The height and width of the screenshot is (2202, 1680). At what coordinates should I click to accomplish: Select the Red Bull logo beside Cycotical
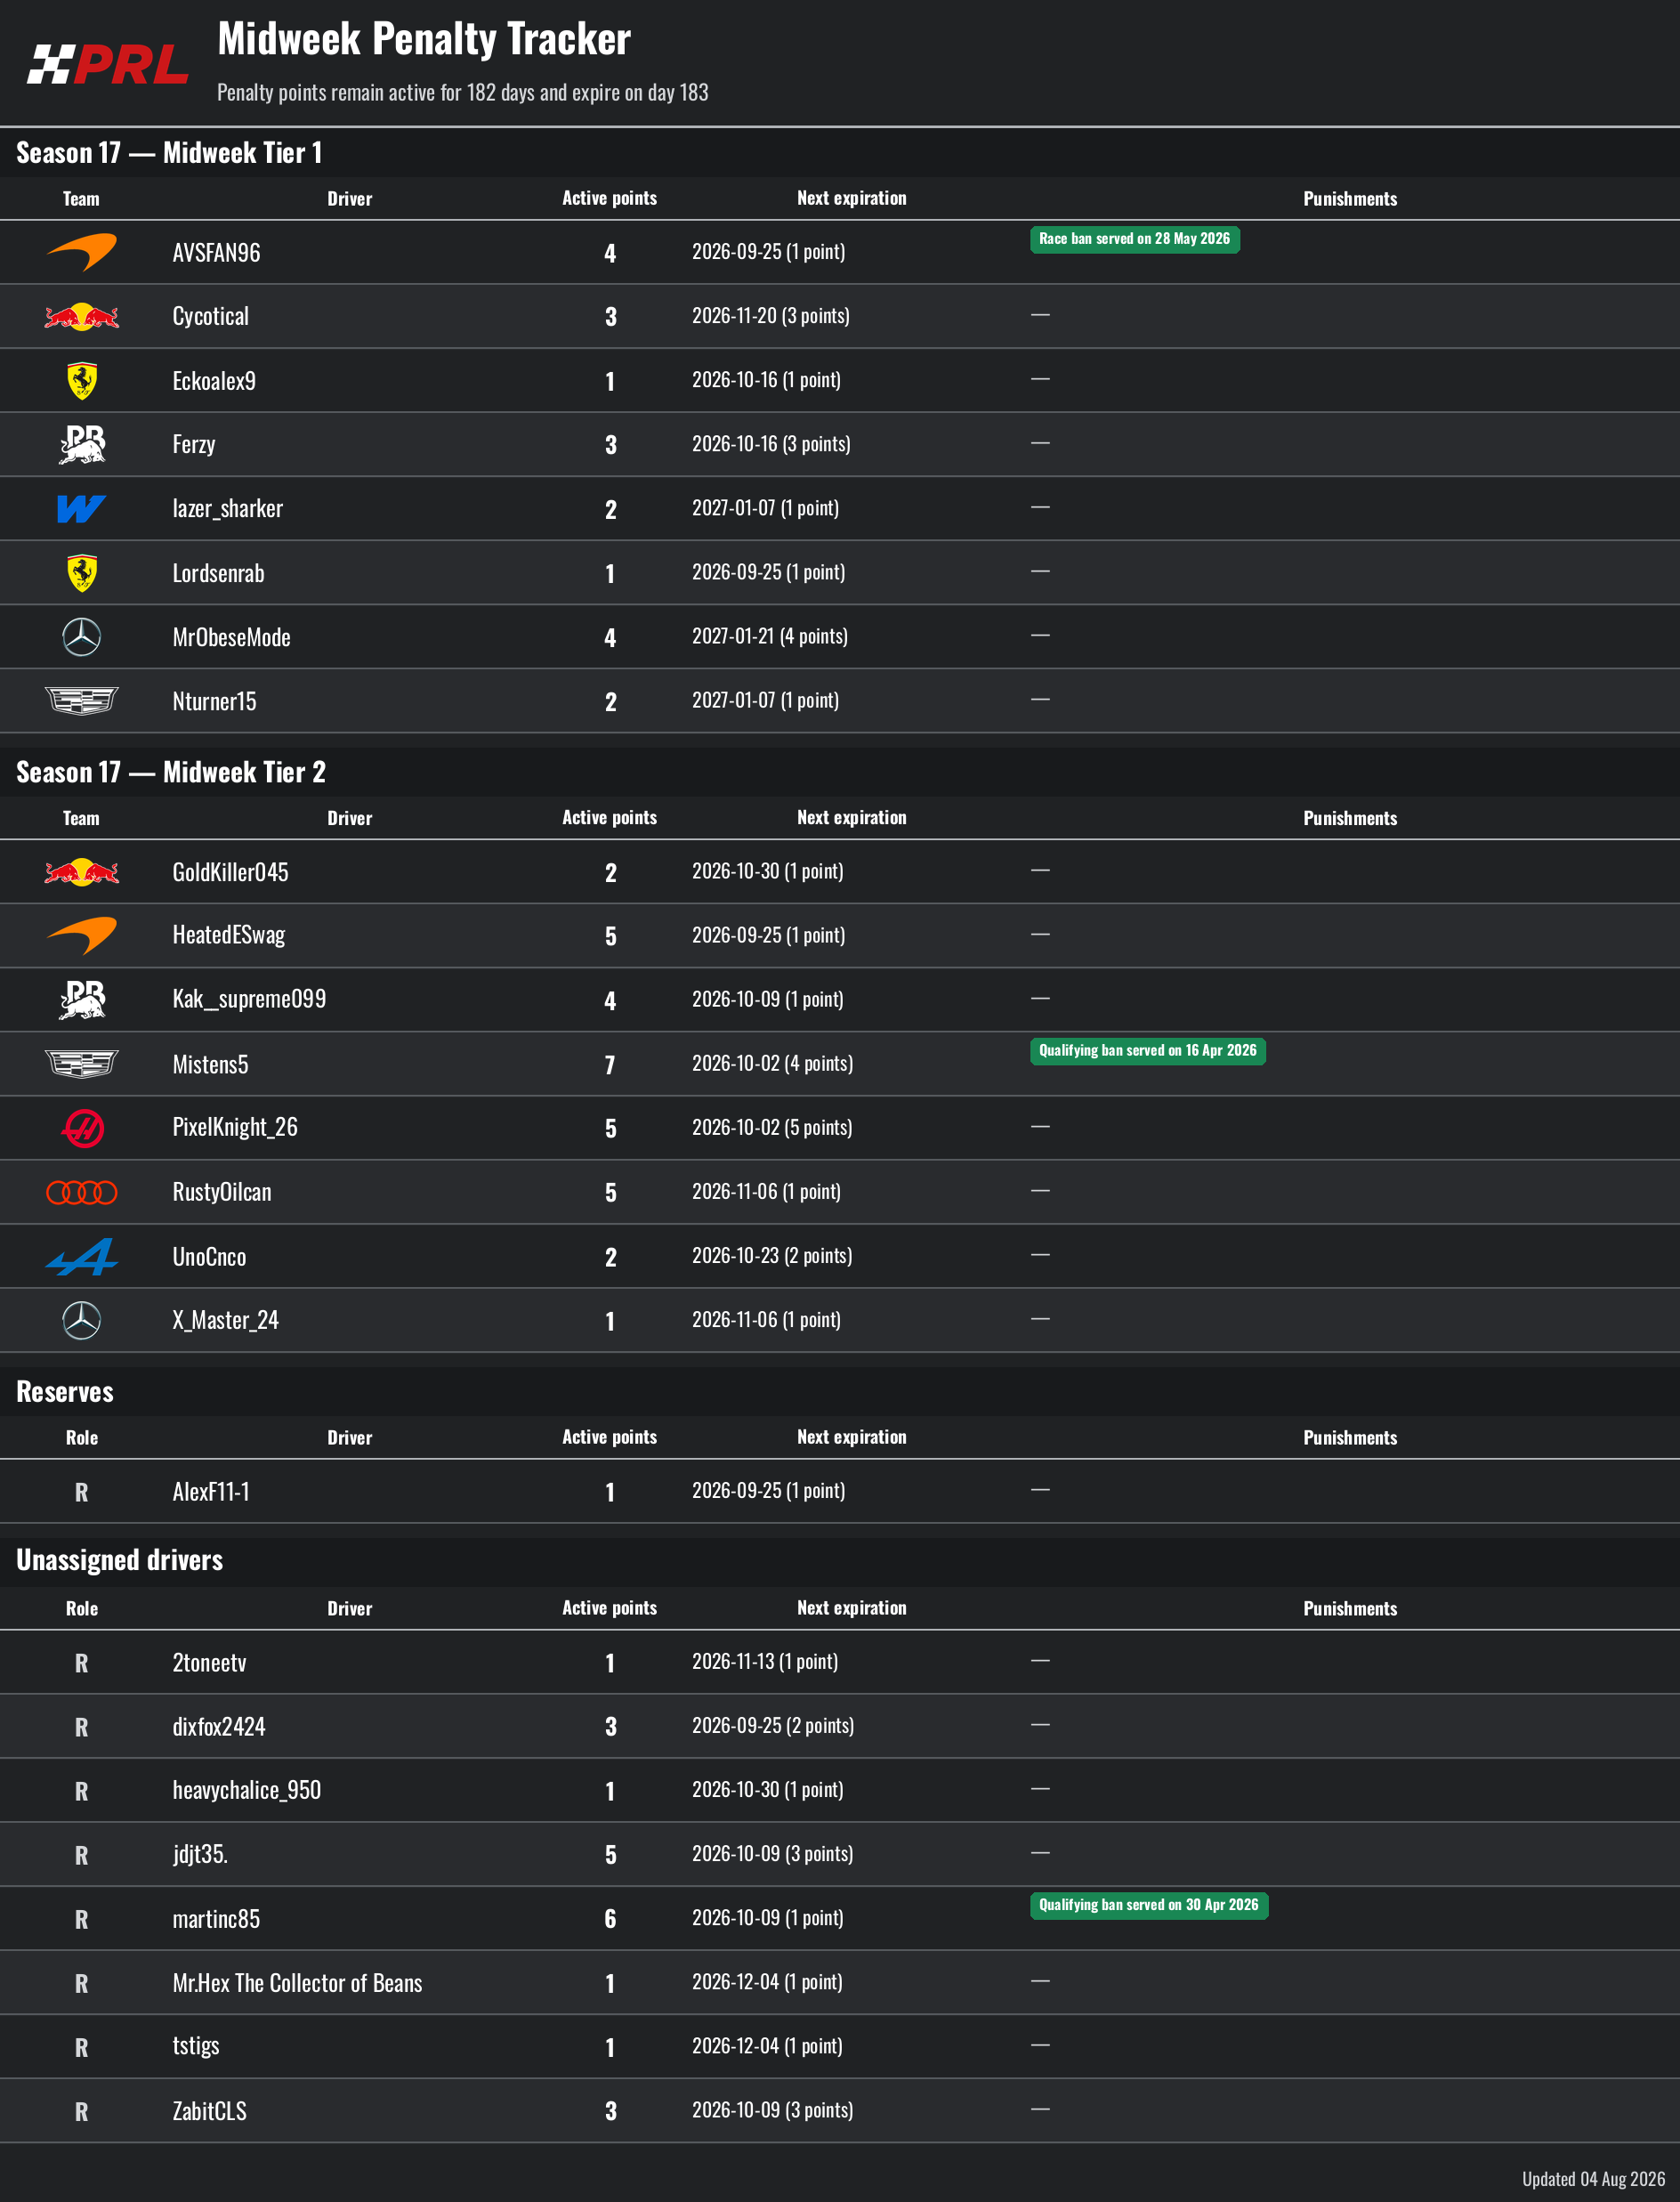[x=82, y=316]
